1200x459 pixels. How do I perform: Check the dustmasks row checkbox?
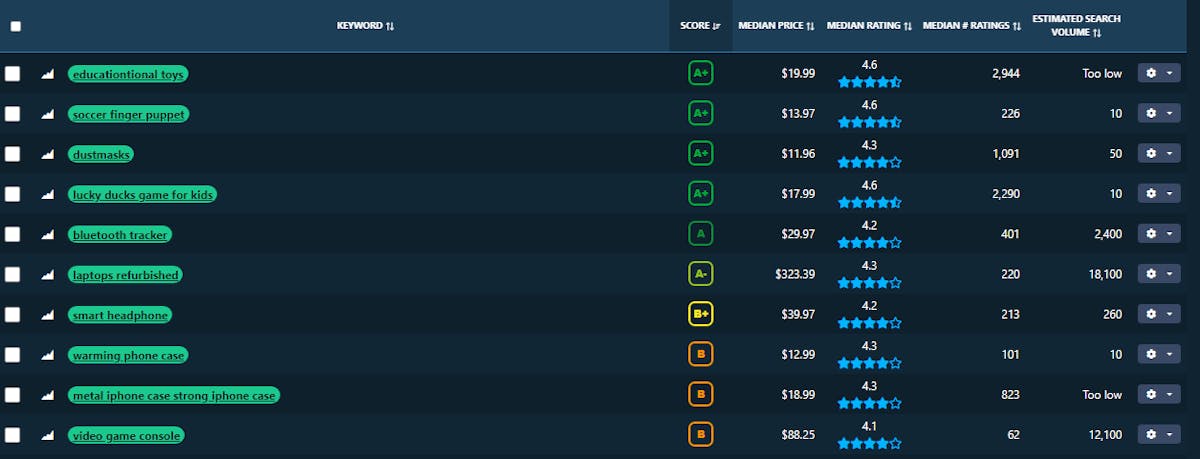[12, 154]
